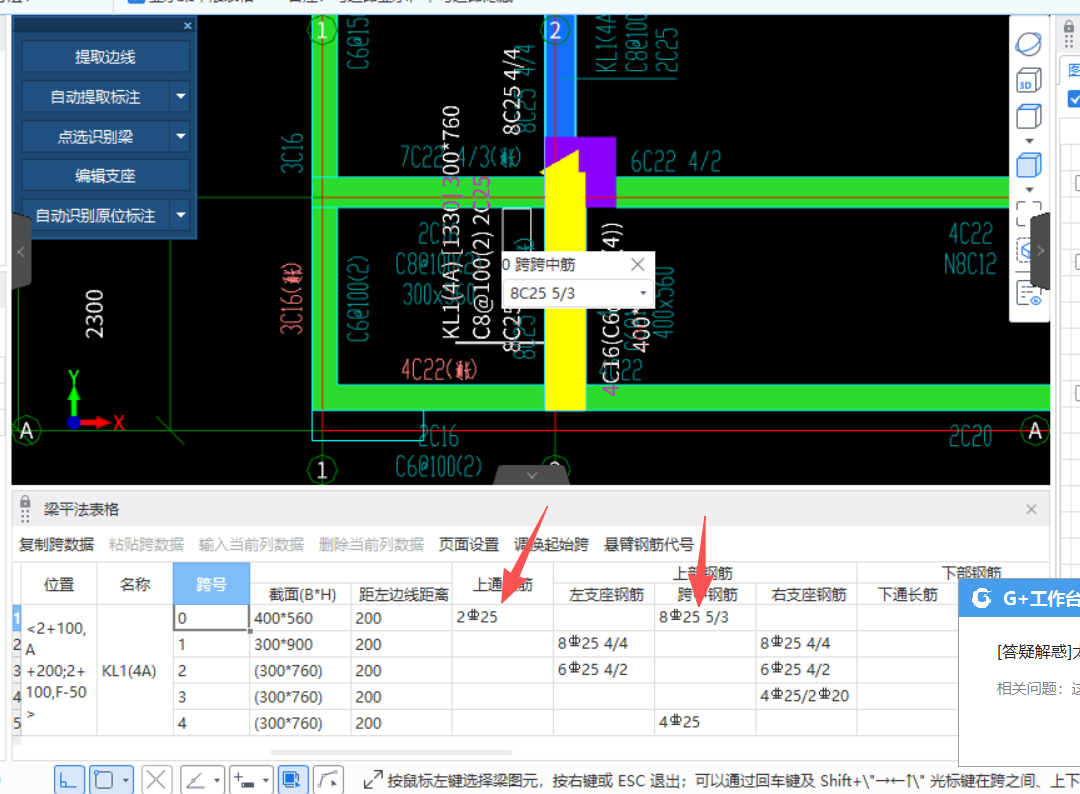The width and height of the screenshot is (1080, 794).
Task: Open the display settings list-with-eye icon
Action: [1028, 293]
